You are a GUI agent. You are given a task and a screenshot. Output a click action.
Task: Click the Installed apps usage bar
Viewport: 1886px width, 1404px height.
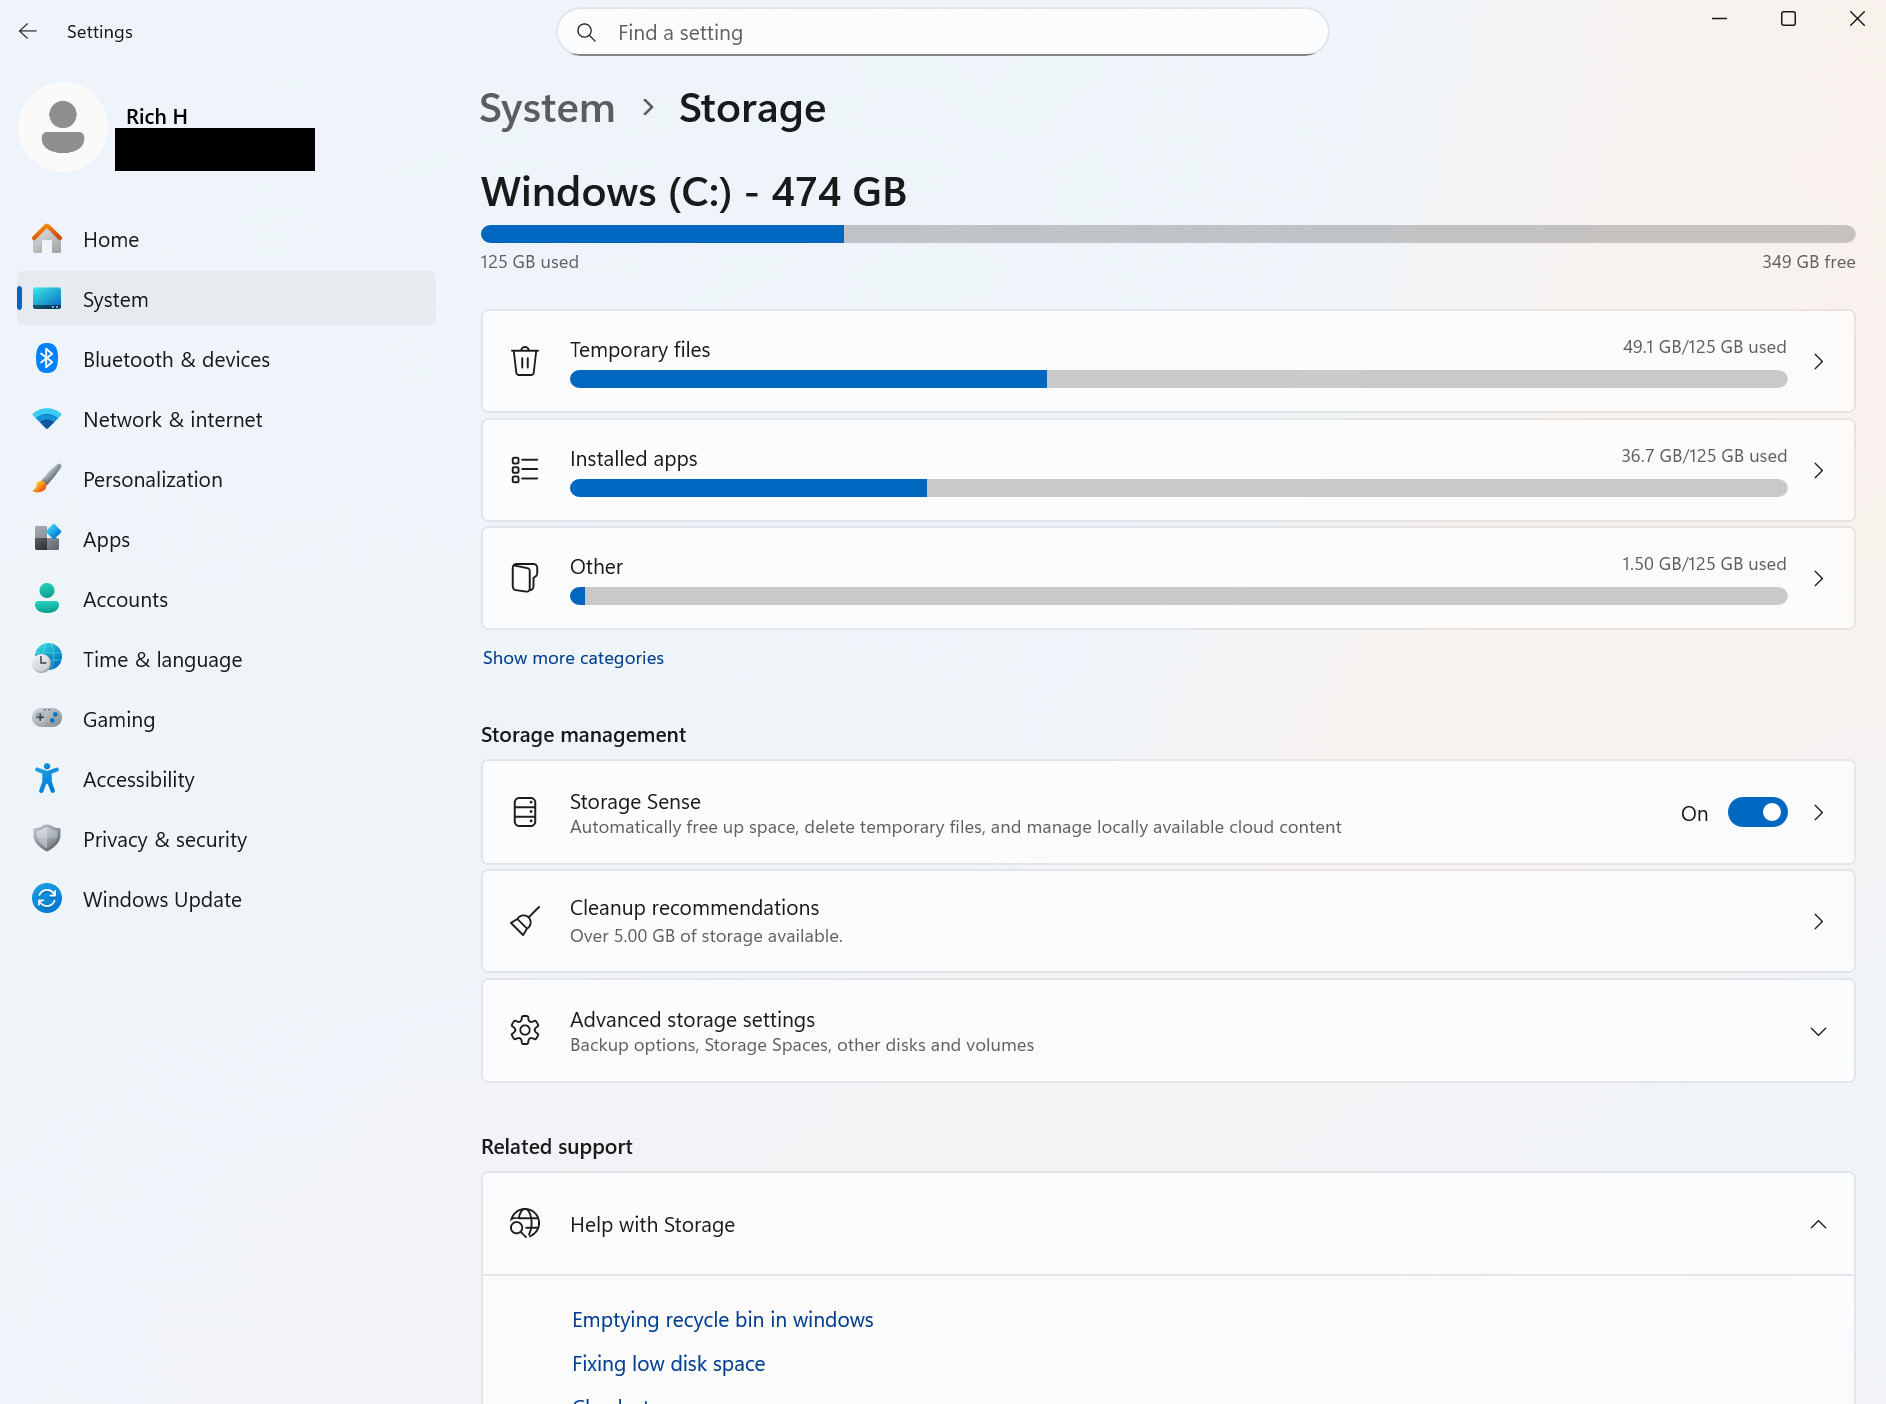pos(1178,488)
